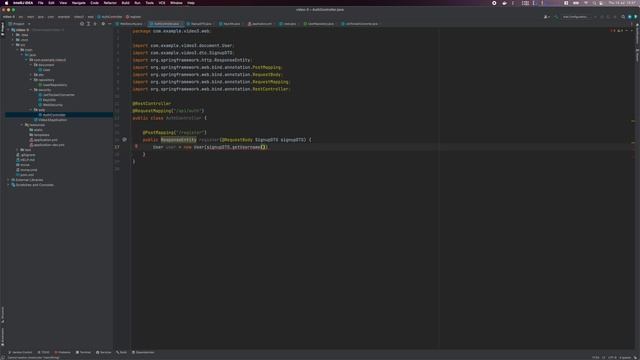The width and height of the screenshot is (640, 360).
Task: Select Video3Application in project tree
Action: (x=52, y=120)
